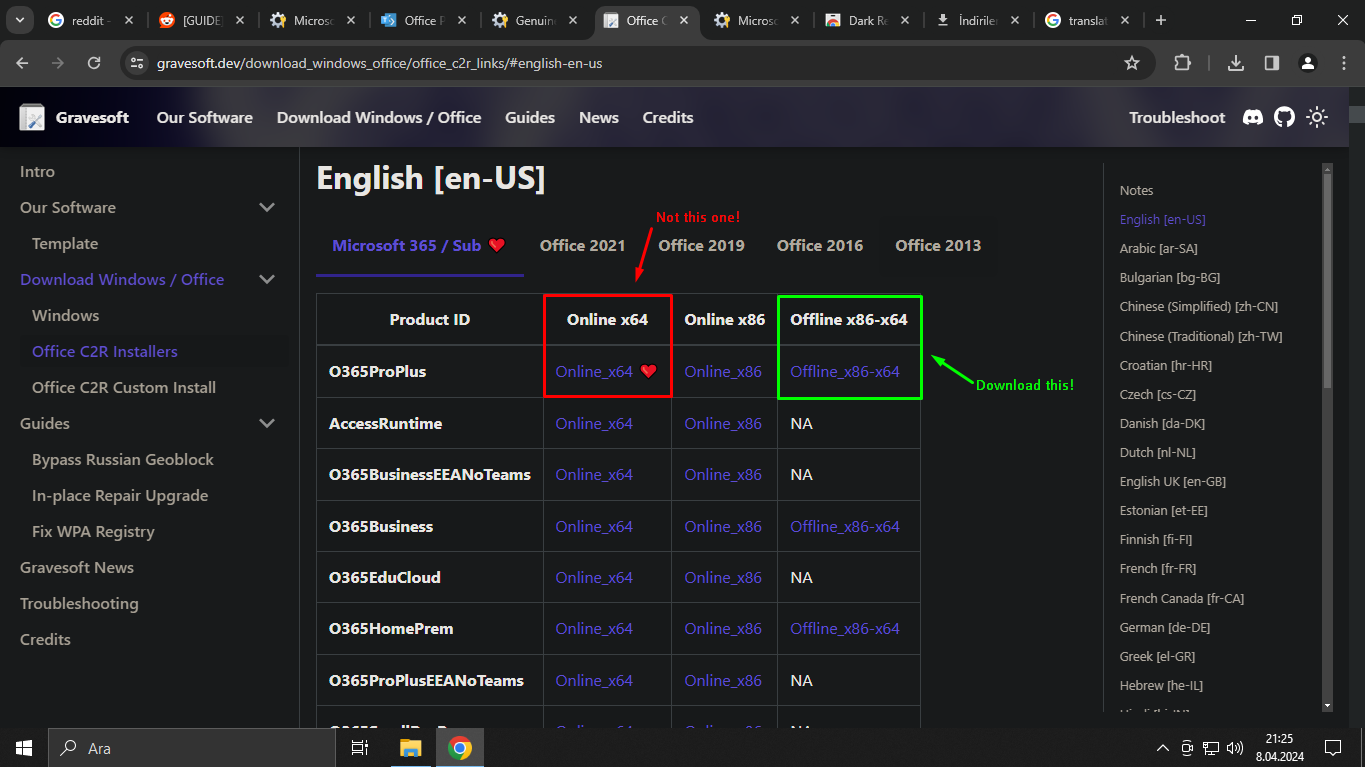Toggle Chrome side panel icon
Screen dimensions: 1365x767
[x=1272, y=63]
